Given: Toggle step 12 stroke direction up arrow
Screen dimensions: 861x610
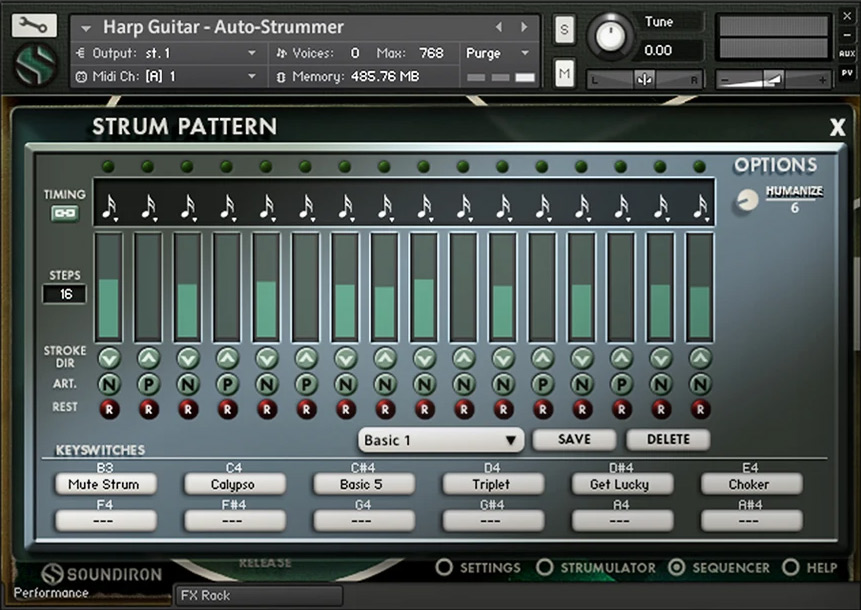Looking at the screenshot, I should [x=543, y=359].
